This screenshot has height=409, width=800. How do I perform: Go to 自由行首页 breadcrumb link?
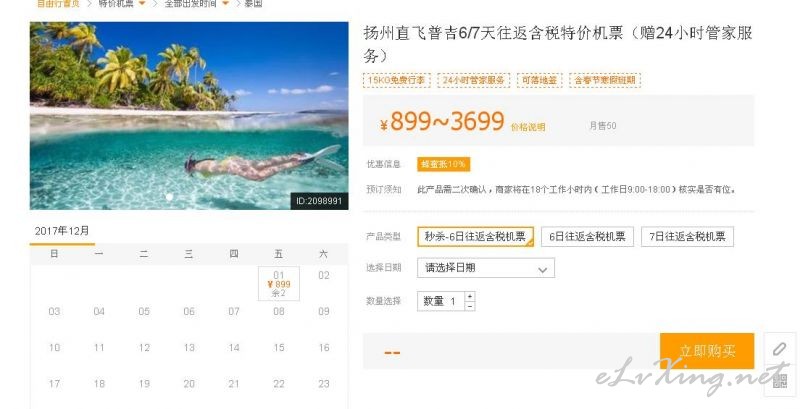tap(58, 3)
